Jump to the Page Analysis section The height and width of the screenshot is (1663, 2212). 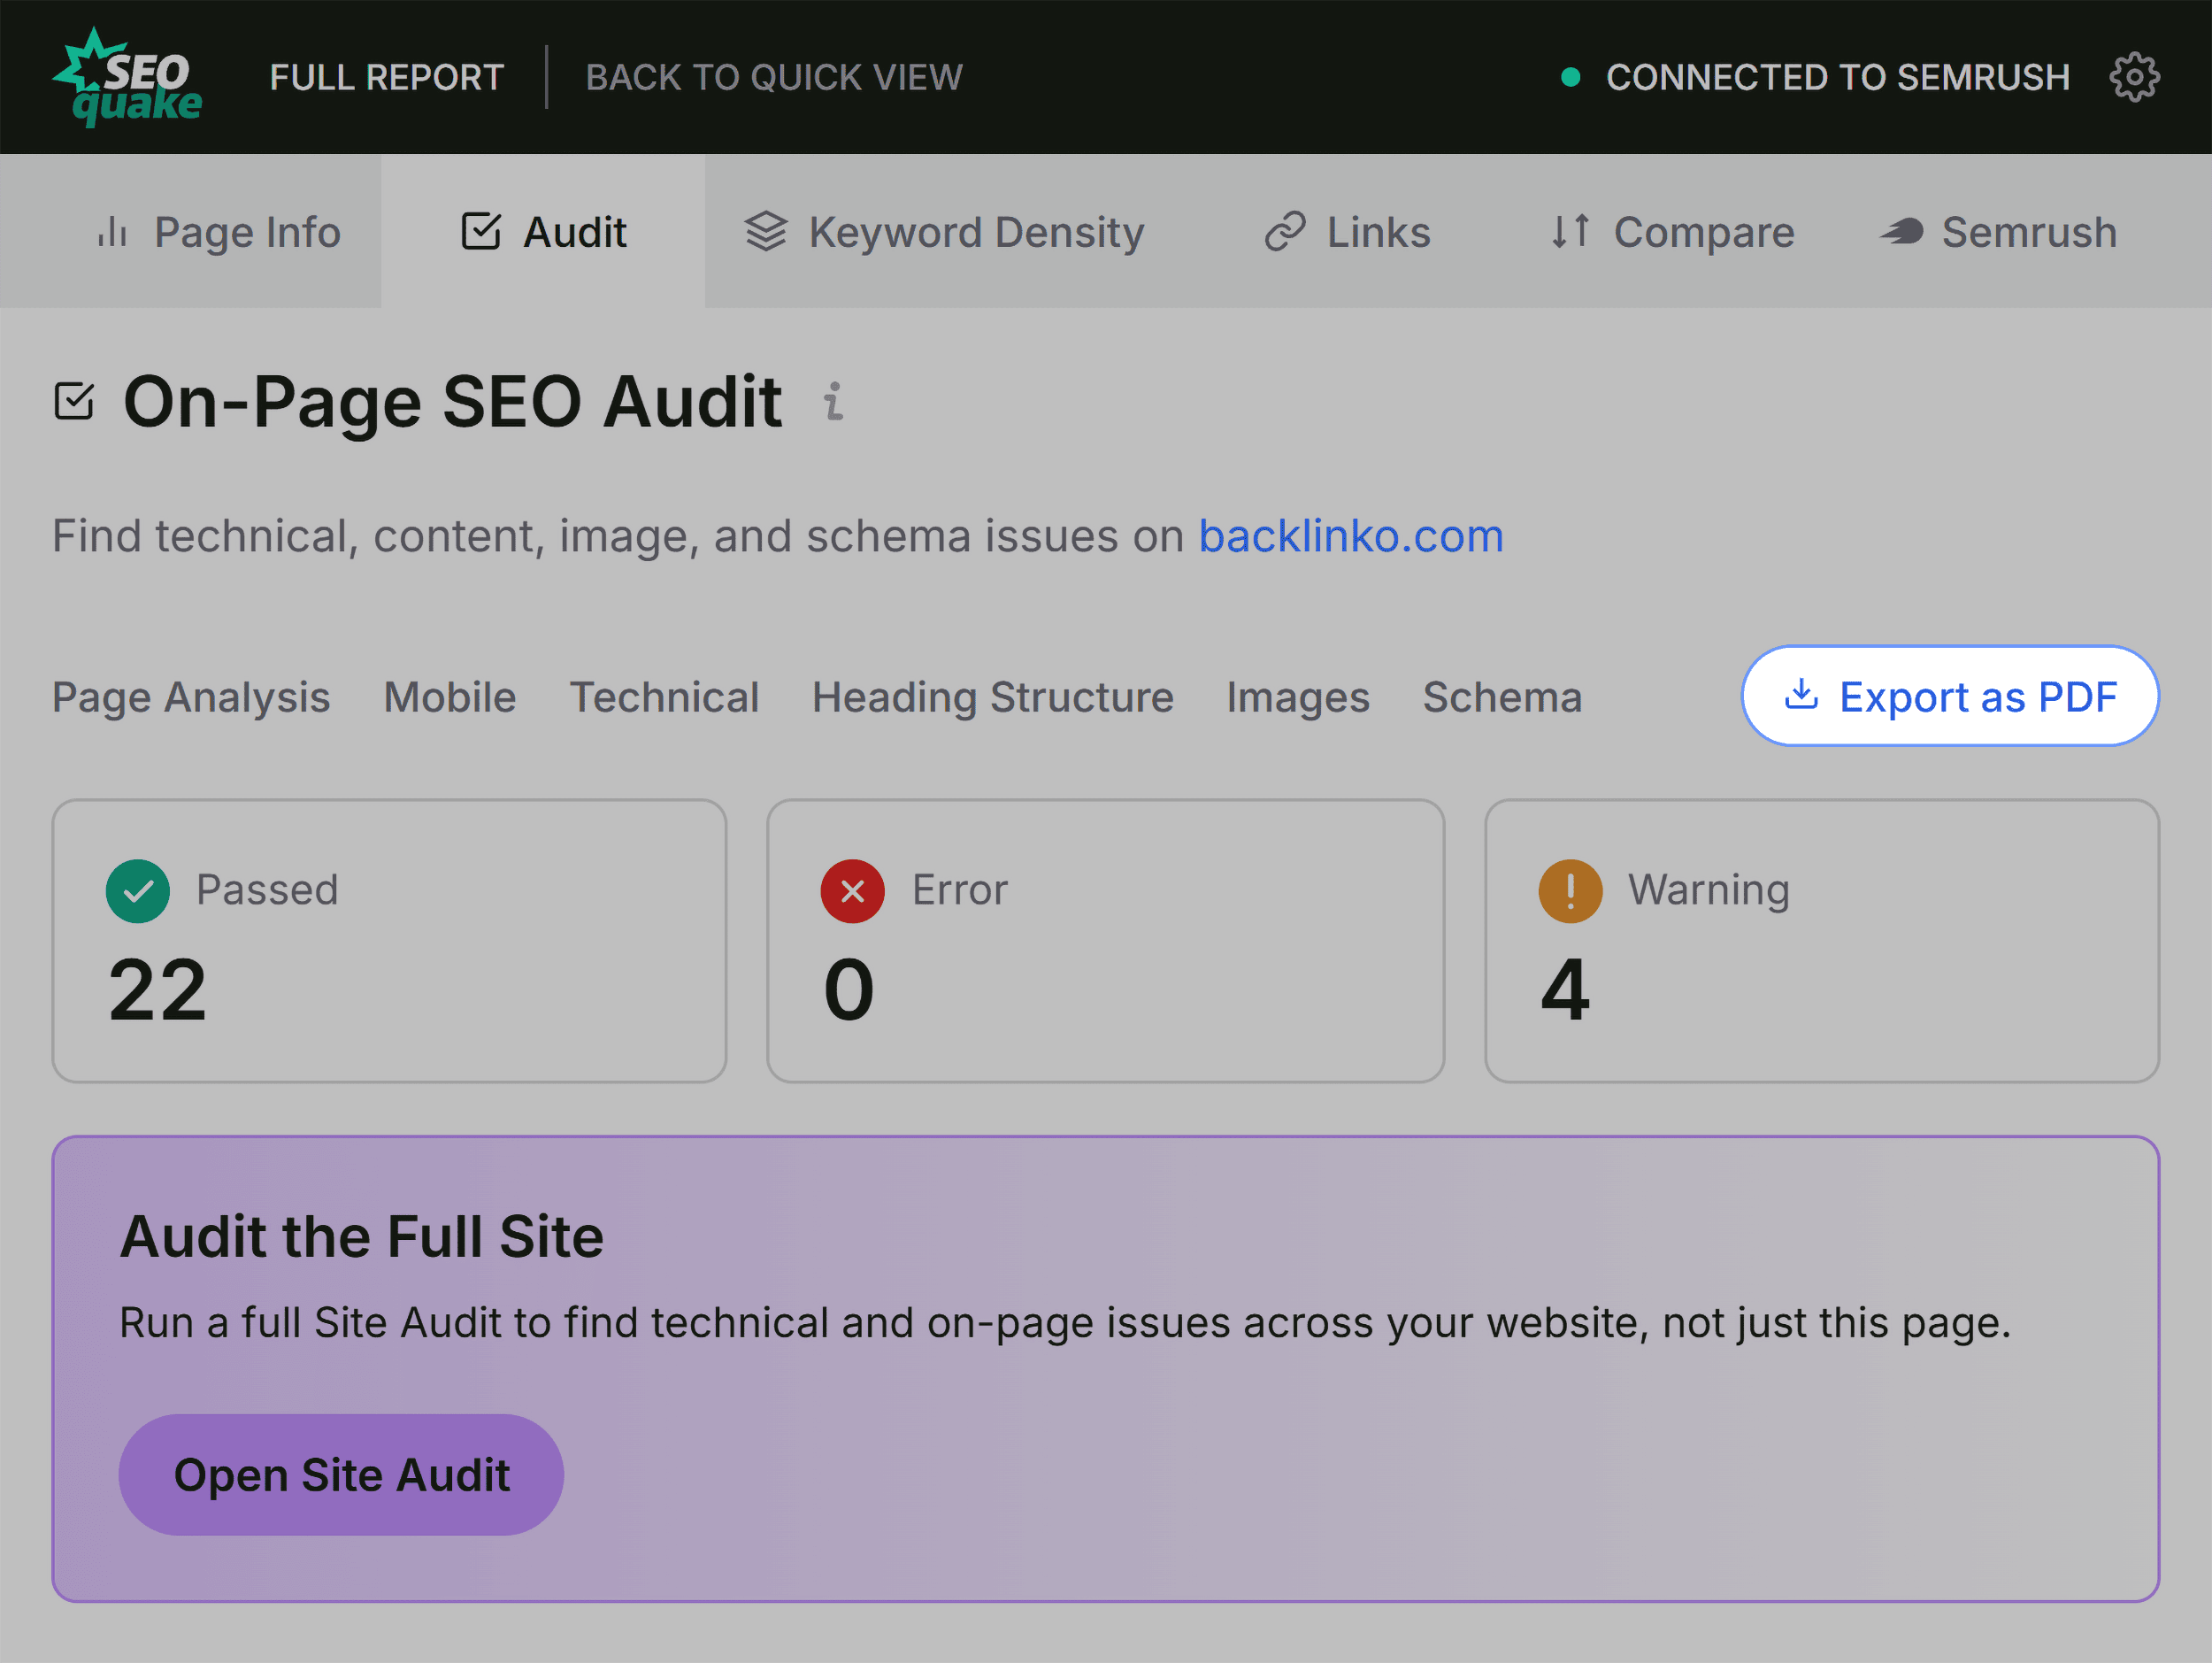pyautogui.click(x=191, y=697)
